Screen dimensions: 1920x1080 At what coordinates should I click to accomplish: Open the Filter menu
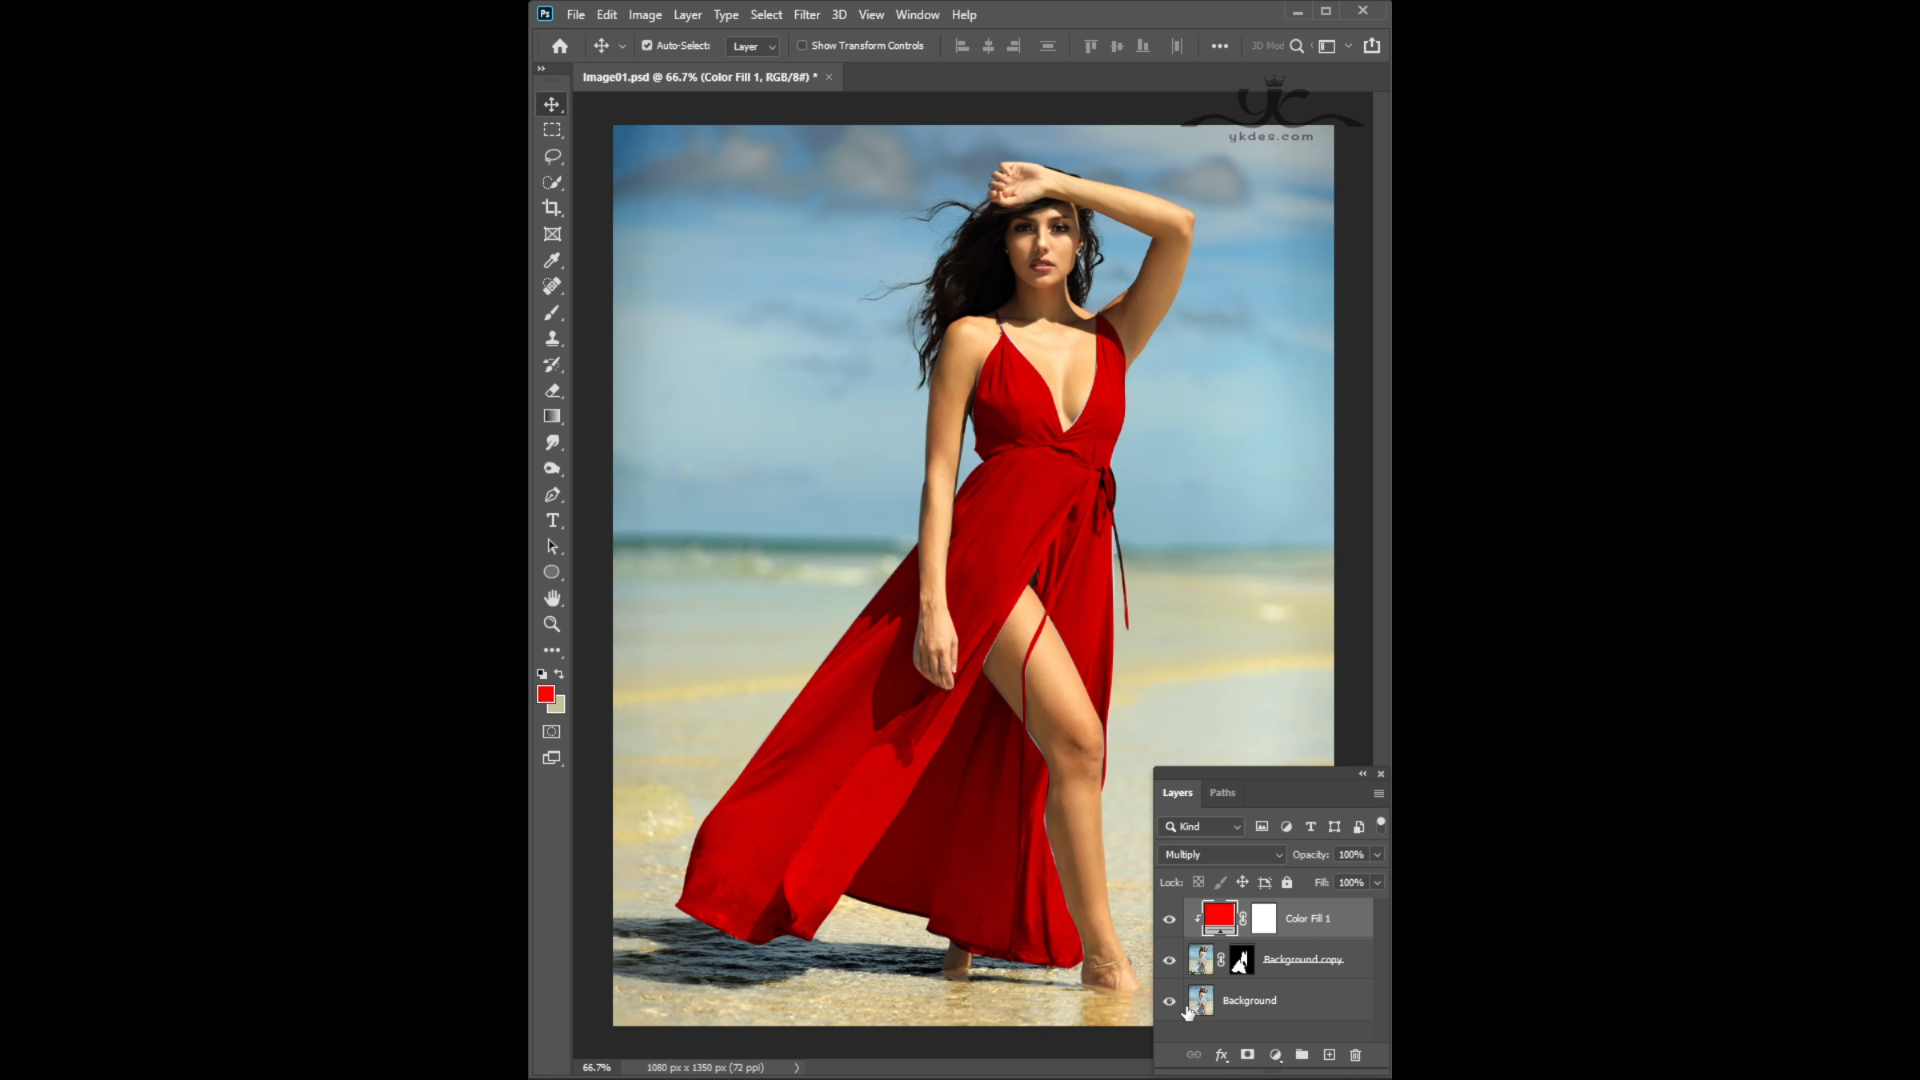point(806,15)
